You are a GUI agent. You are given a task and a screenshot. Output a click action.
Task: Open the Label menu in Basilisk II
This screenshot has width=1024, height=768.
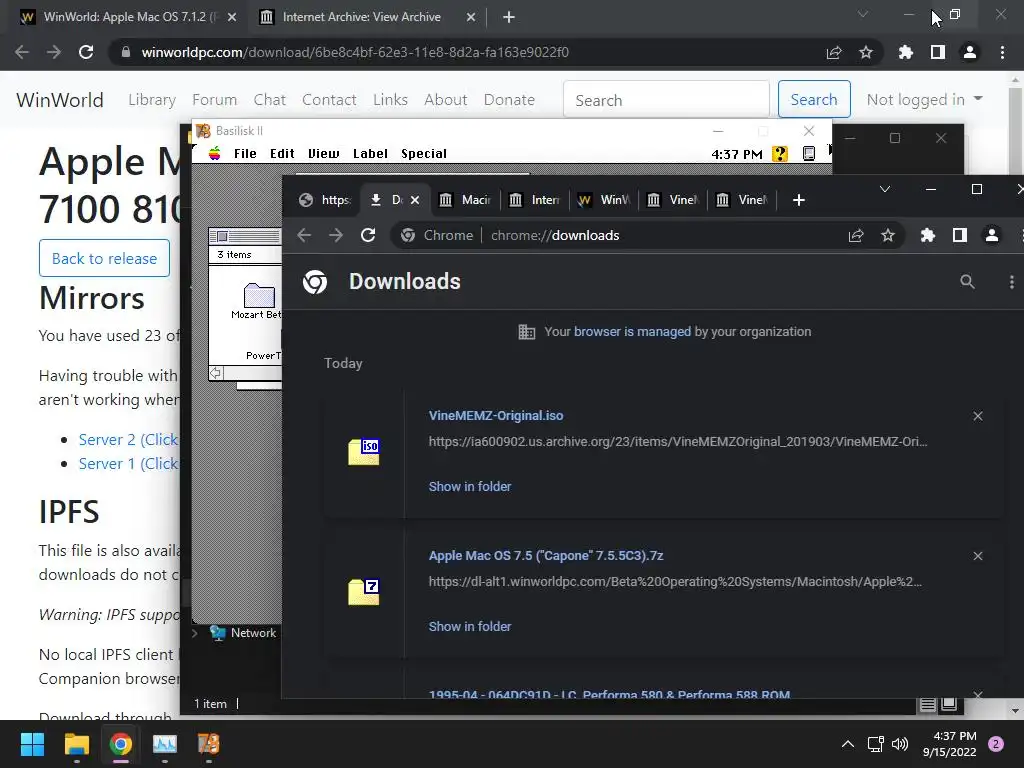coord(370,153)
